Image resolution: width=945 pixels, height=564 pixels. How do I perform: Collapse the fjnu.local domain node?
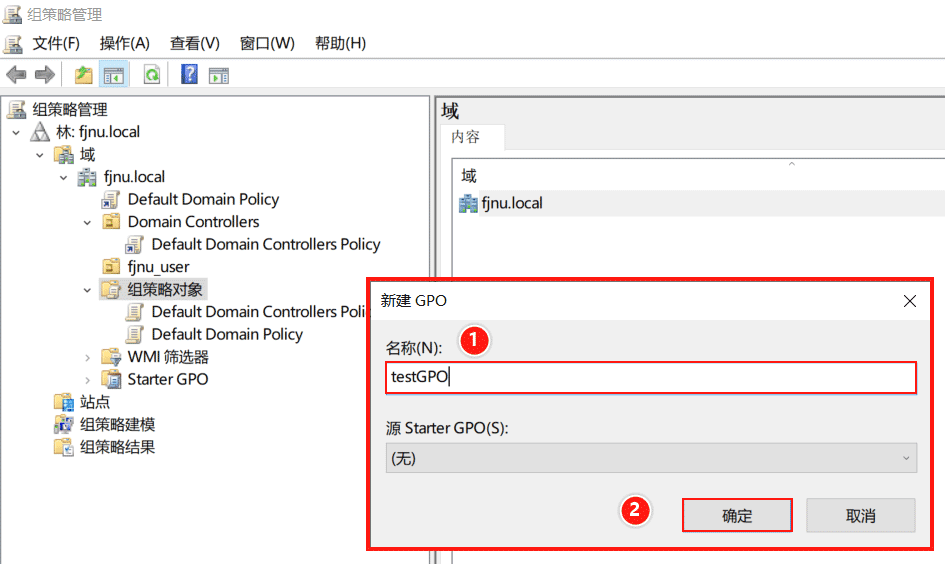tap(63, 177)
